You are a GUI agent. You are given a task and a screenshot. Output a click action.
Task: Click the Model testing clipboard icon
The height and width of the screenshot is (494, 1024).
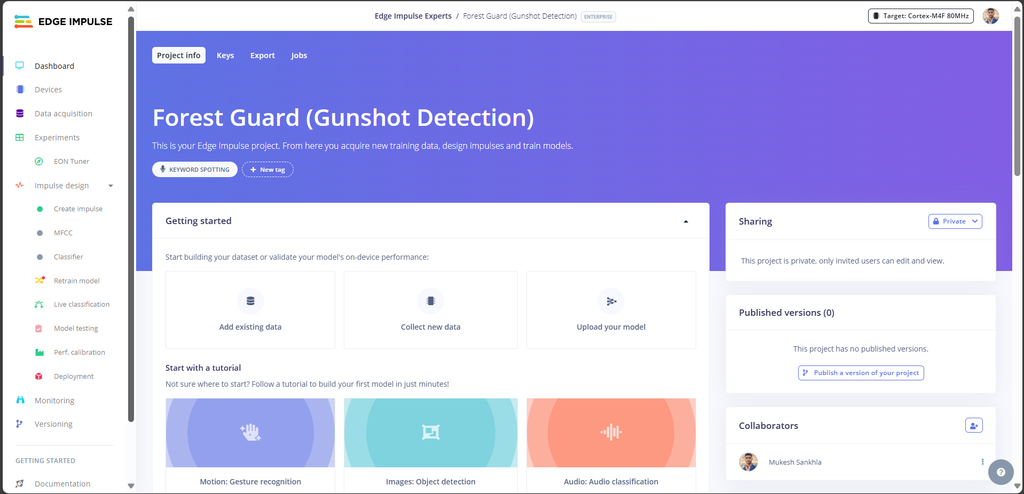(x=39, y=328)
